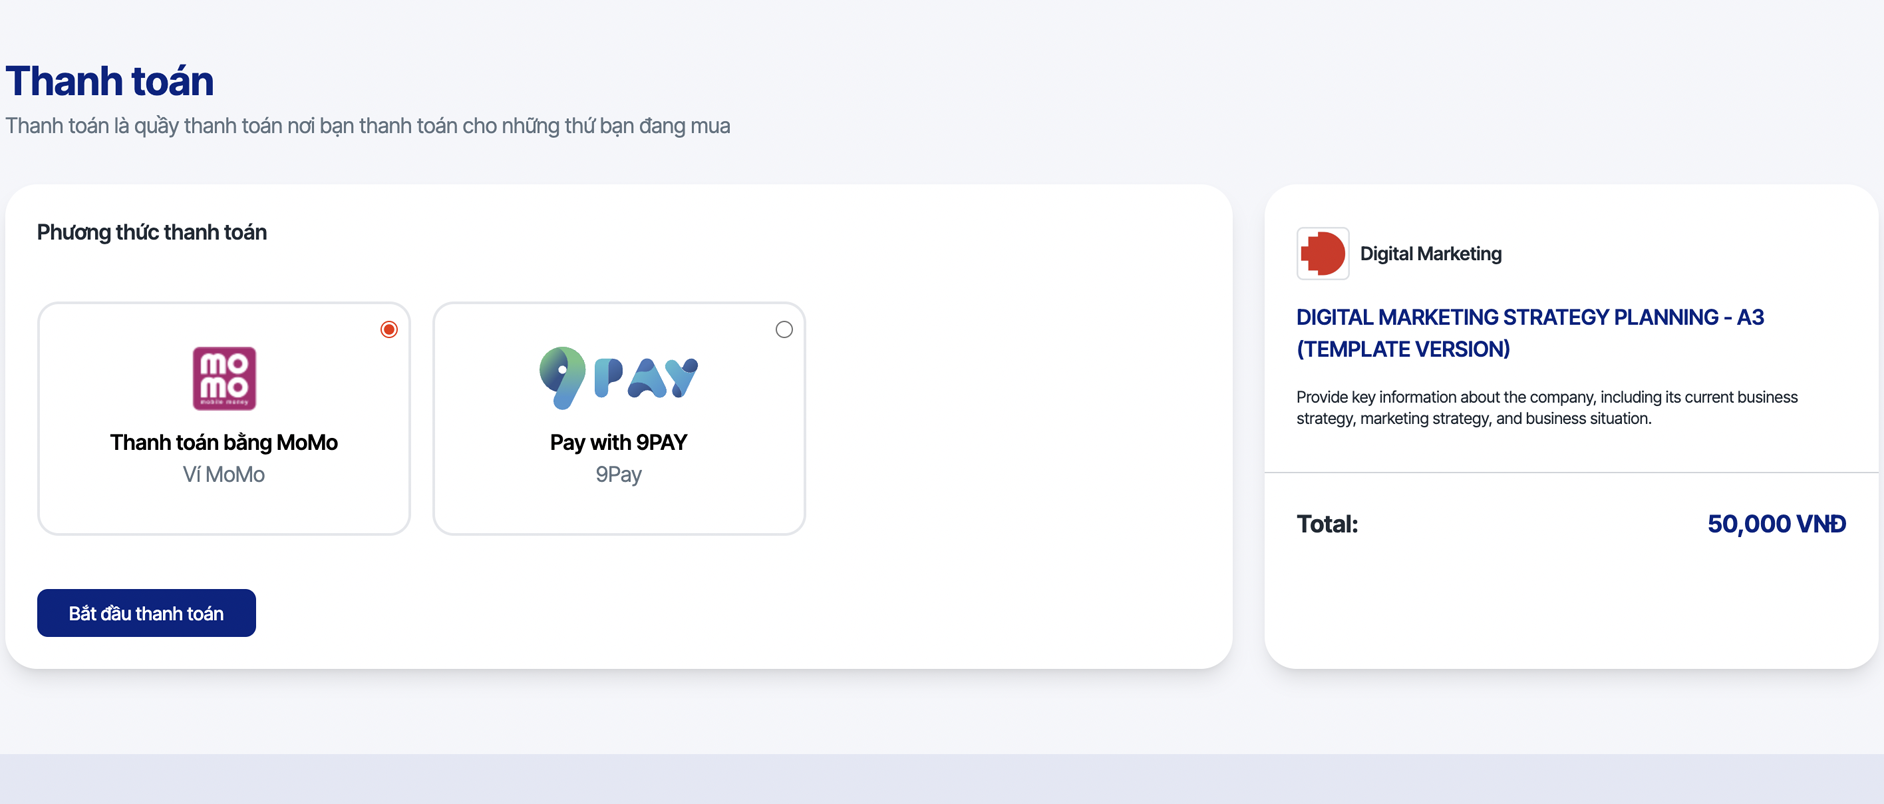Click the "Thanh toán" page title

(x=110, y=81)
